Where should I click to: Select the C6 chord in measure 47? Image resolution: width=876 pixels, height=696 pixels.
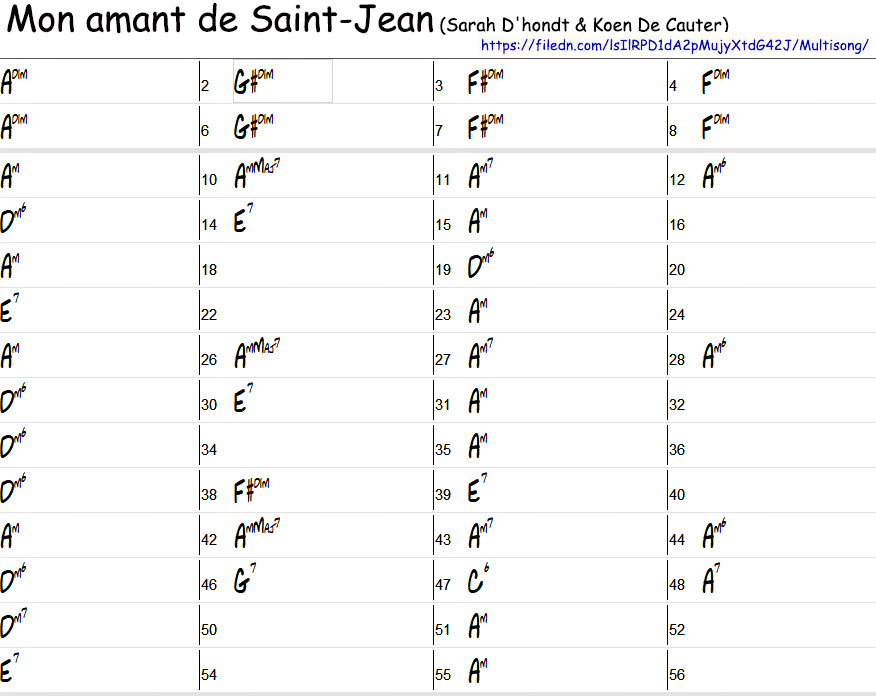(x=478, y=581)
